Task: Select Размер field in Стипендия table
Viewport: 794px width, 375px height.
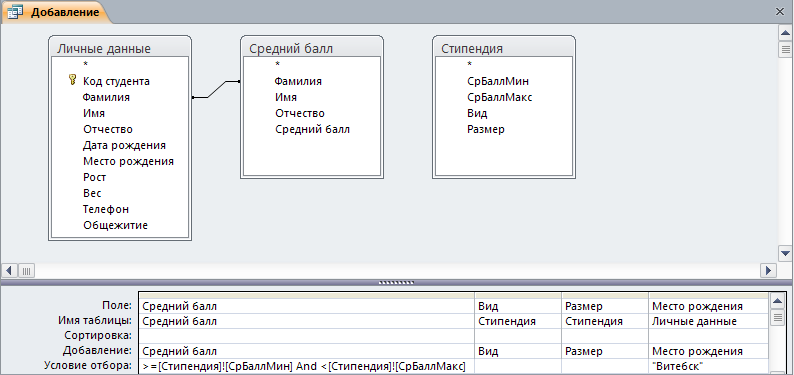Action: click(x=486, y=129)
